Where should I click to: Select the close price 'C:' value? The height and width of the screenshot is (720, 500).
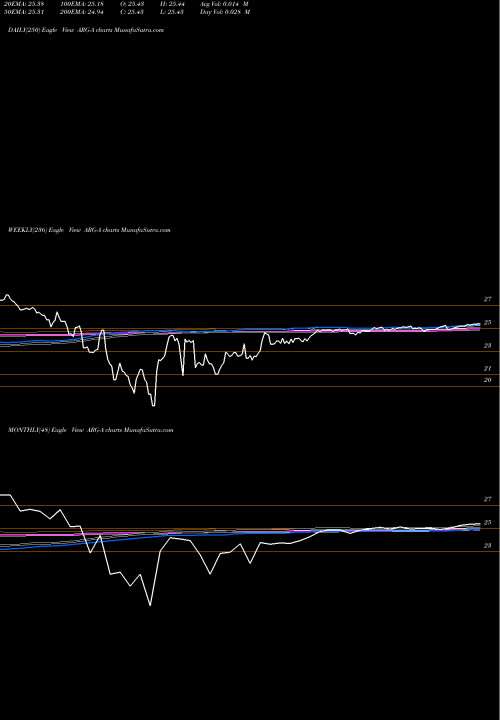133,12
